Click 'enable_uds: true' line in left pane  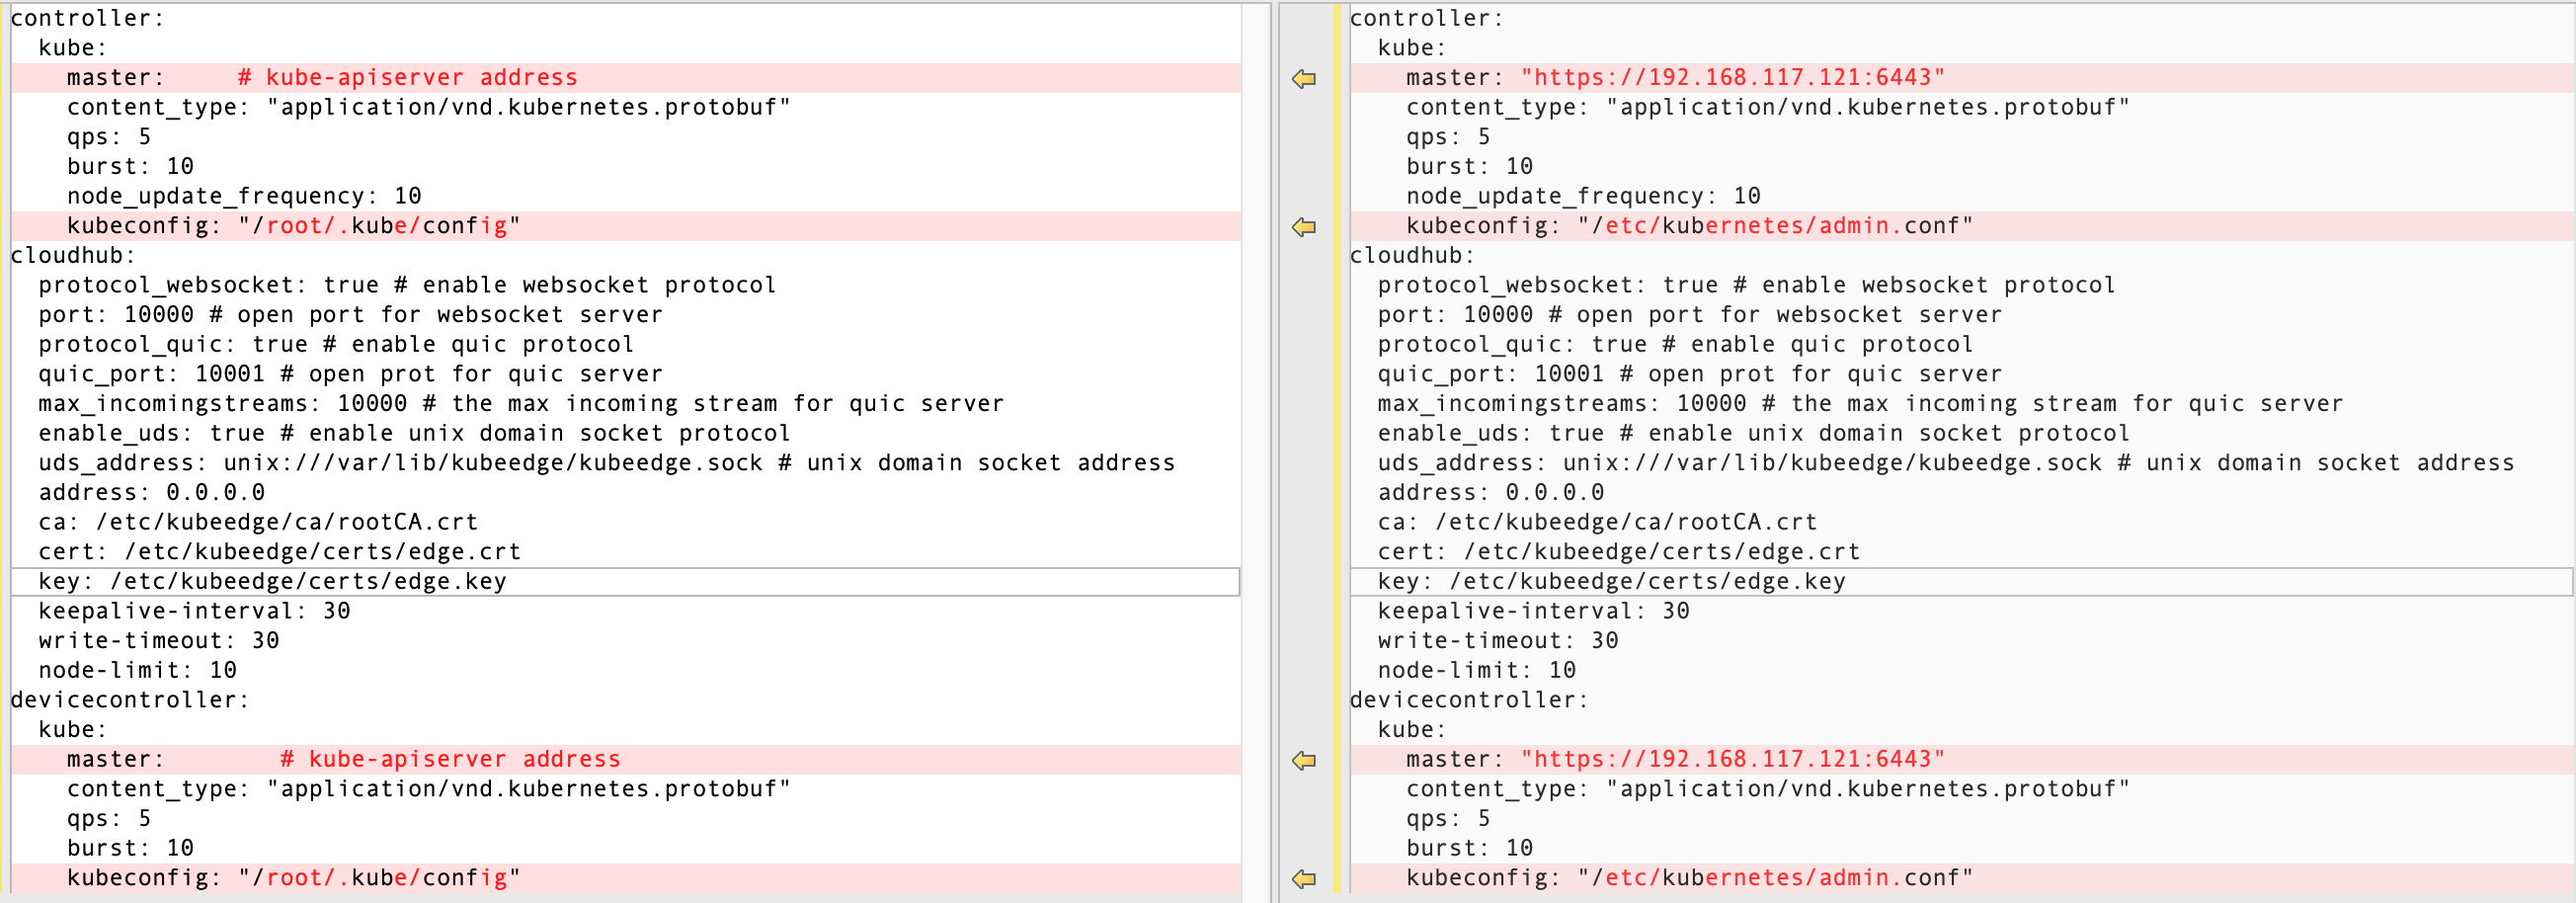pos(414,433)
